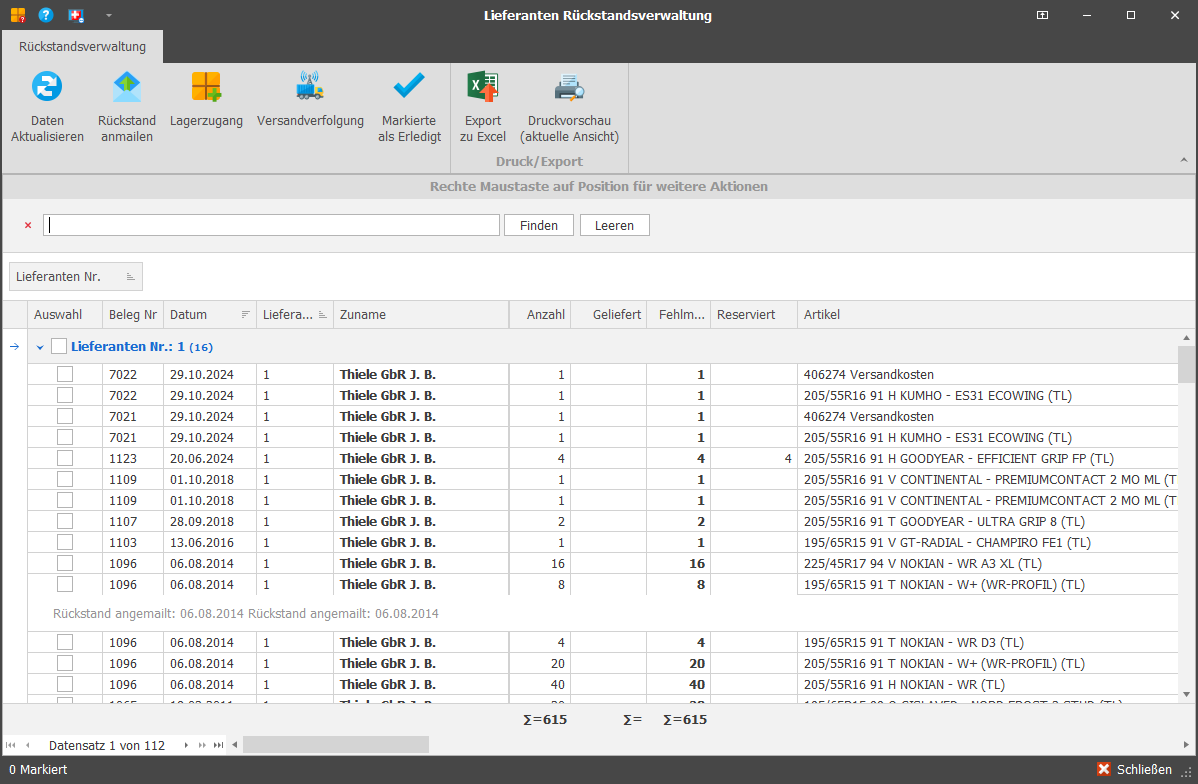
Task: Click the red cross support icon in title bar
Action: (x=76, y=15)
